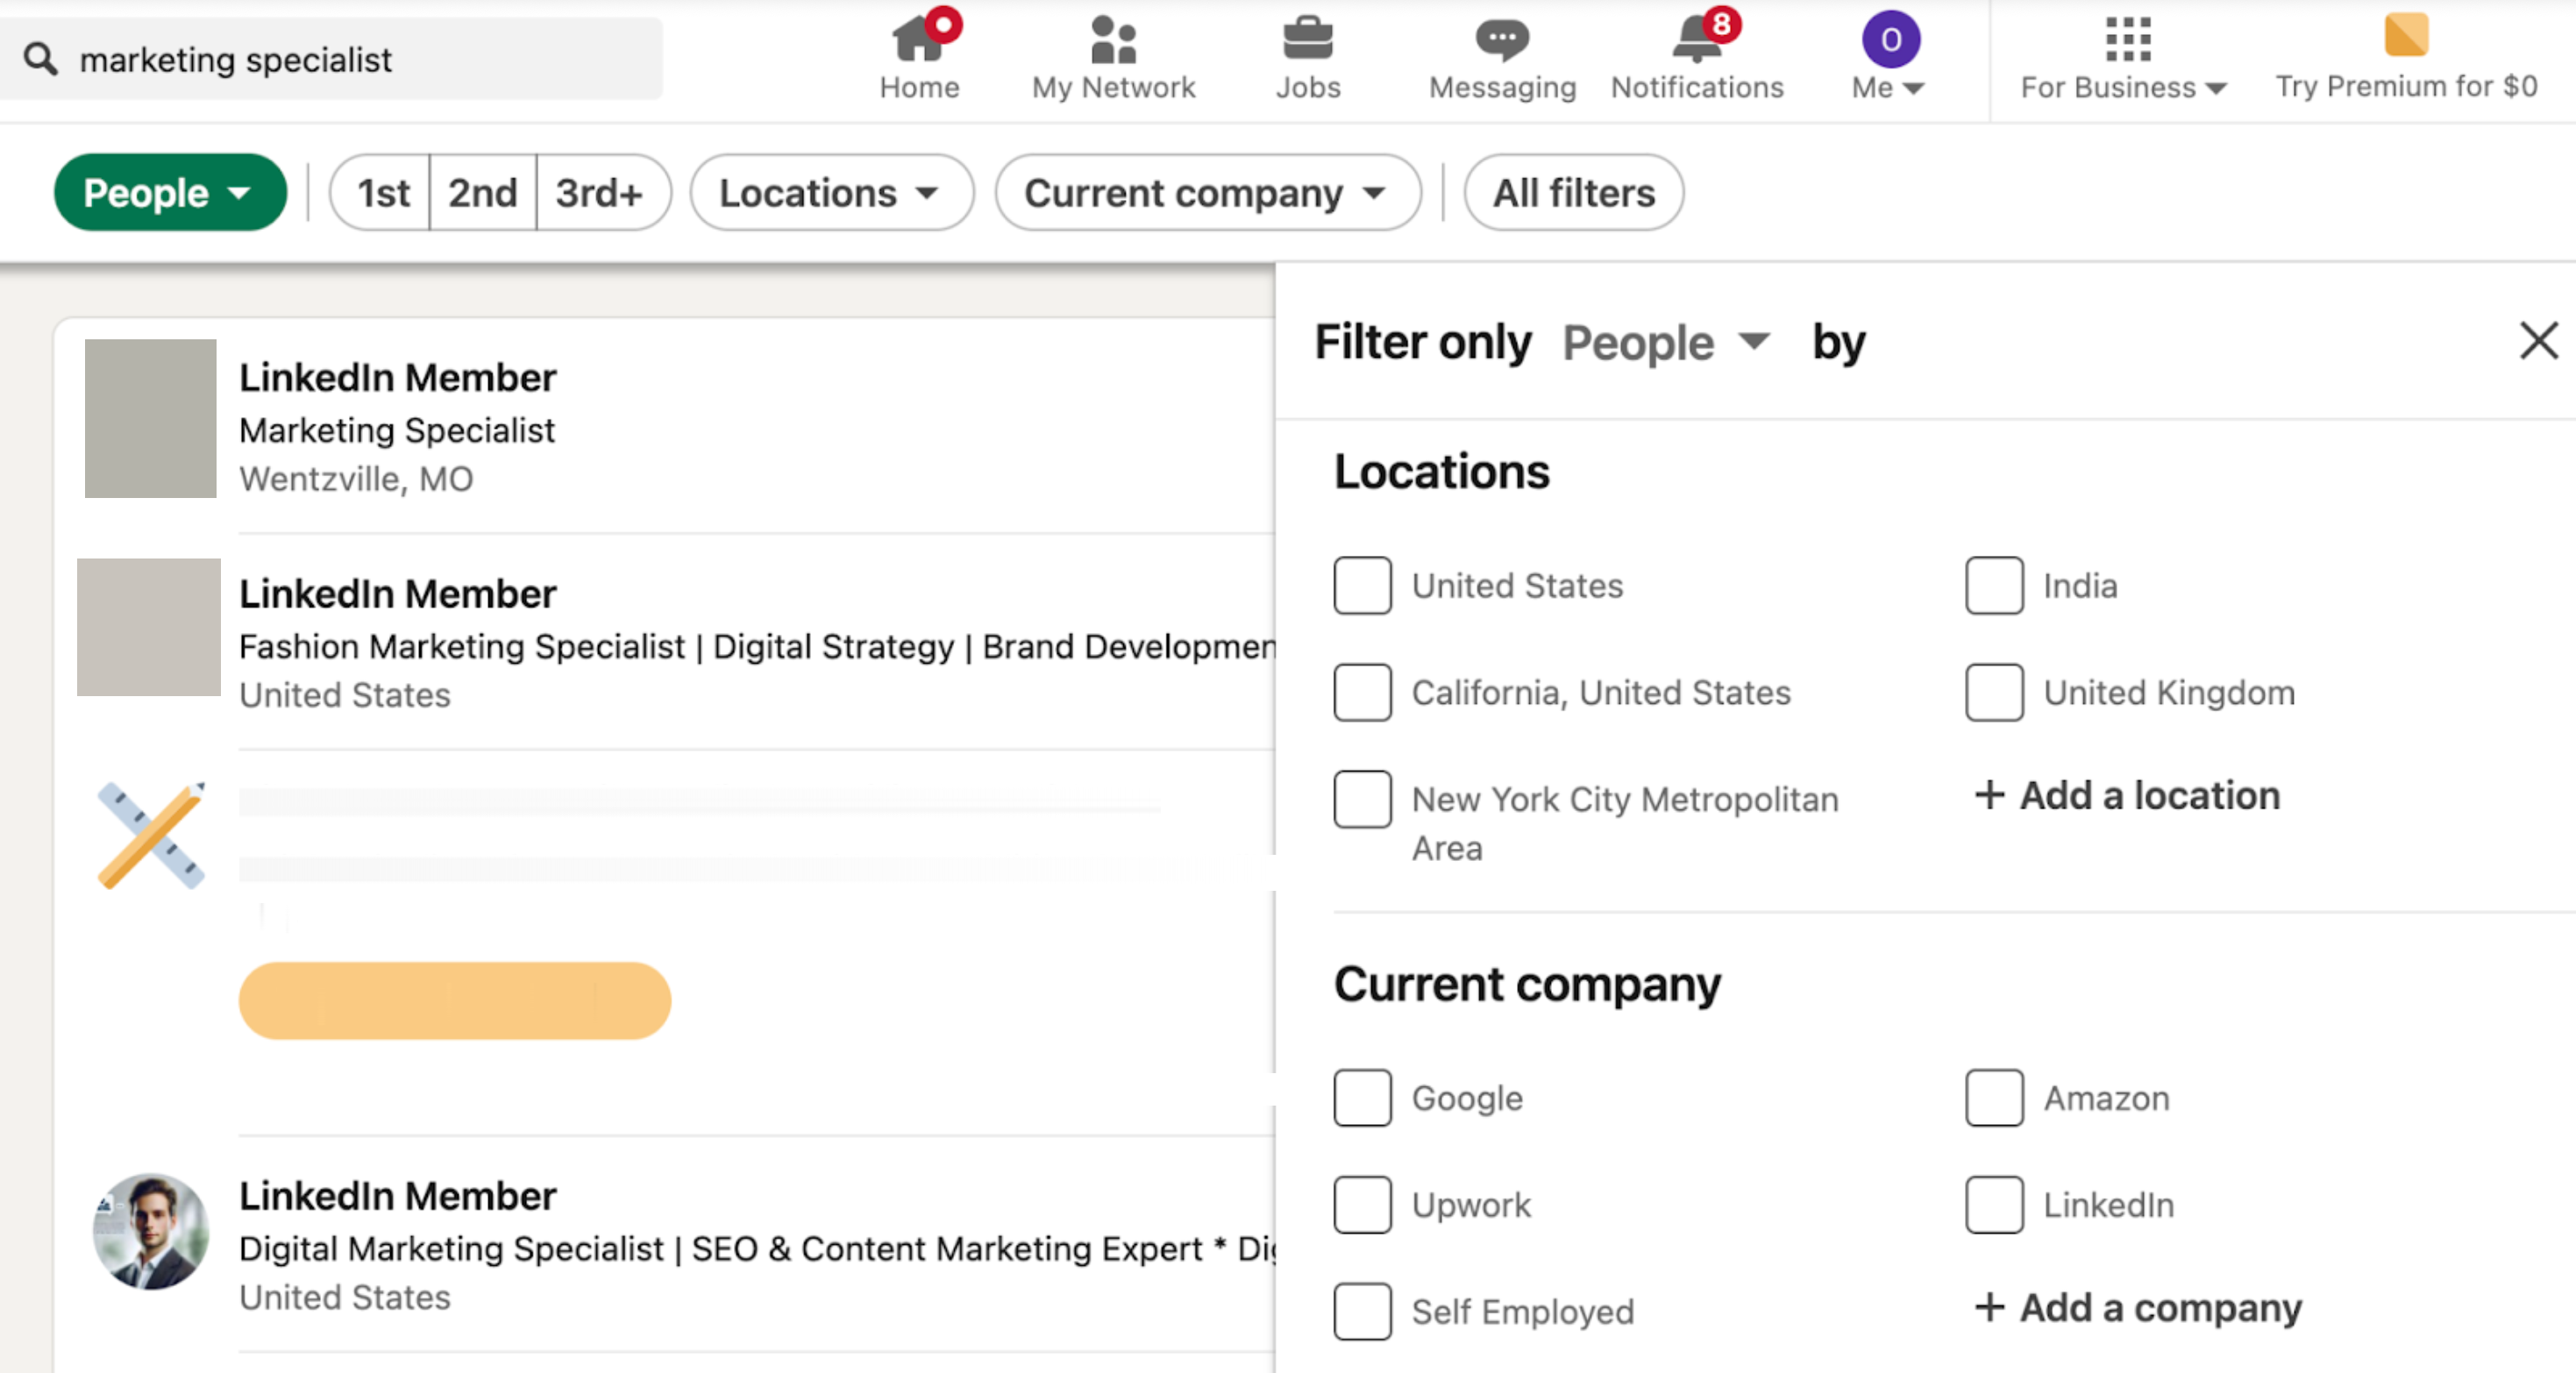
Task: Click Digital Marketing Specialist profile photo
Action: [x=151, y=1231]
